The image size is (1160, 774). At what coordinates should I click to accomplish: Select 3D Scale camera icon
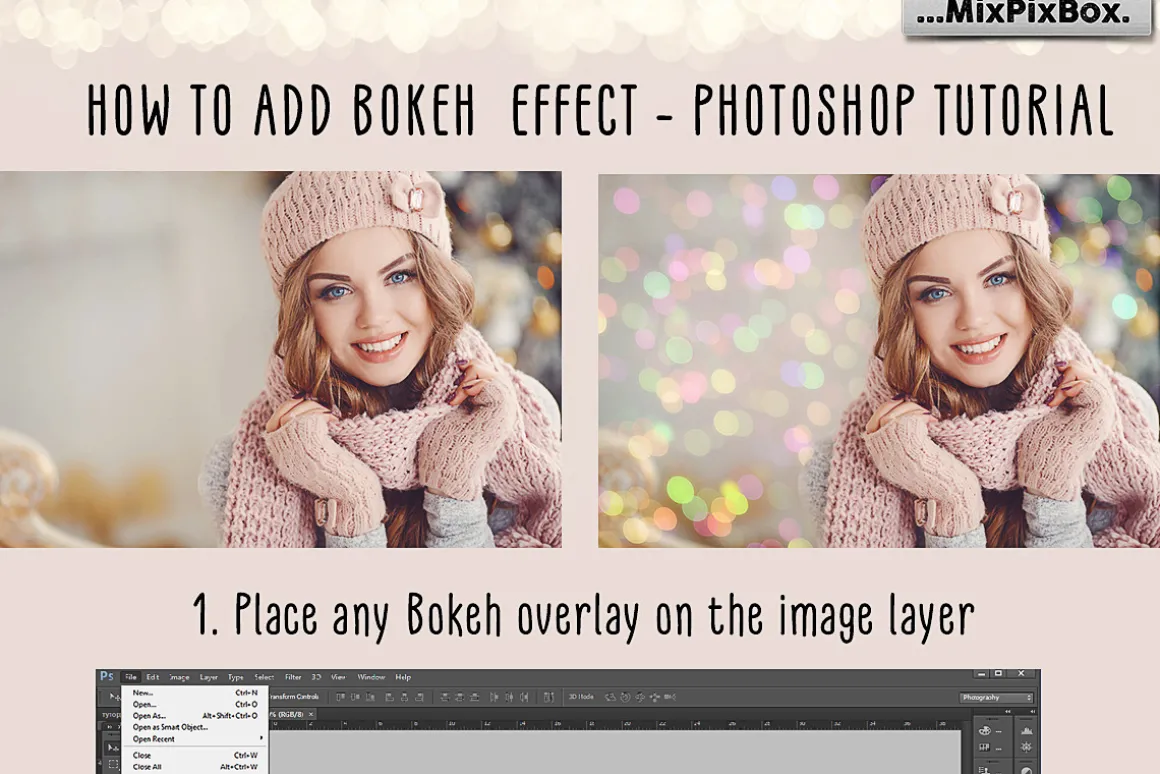tap(670, 697)
